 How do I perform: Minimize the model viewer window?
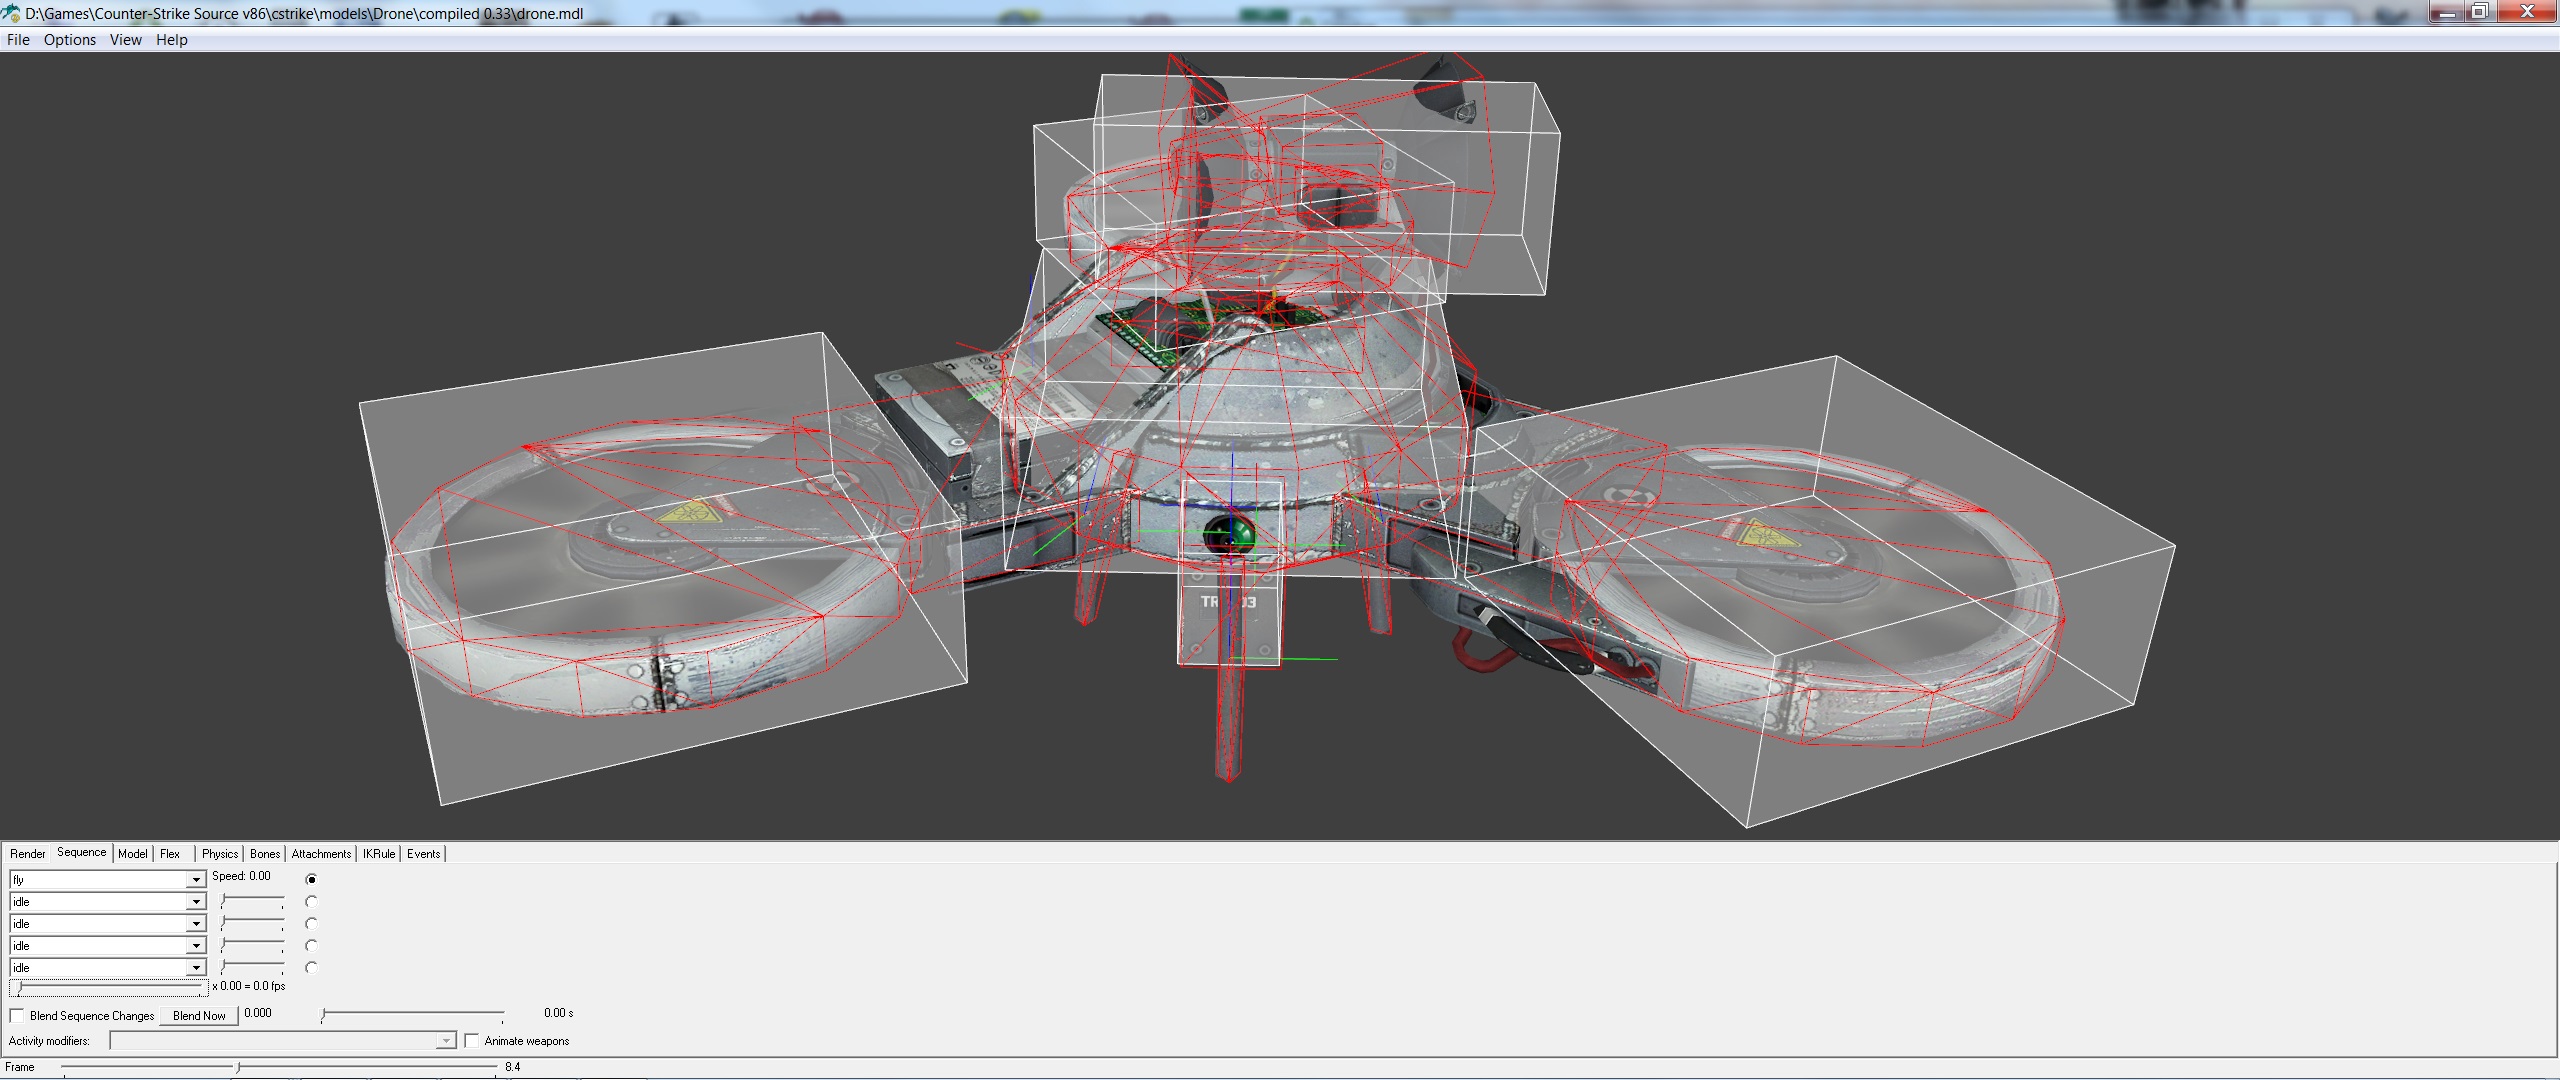(x=2448, y=12)
